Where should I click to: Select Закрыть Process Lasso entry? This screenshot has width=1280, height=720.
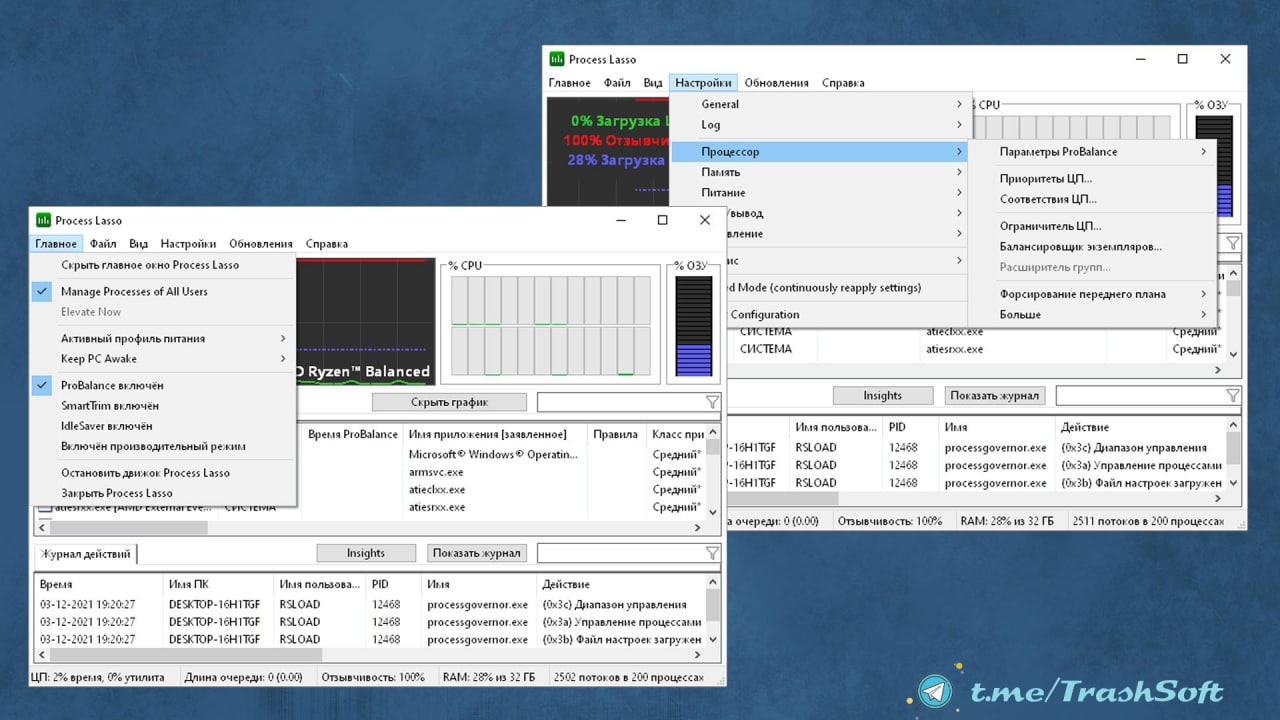click(x=117, y=493)
